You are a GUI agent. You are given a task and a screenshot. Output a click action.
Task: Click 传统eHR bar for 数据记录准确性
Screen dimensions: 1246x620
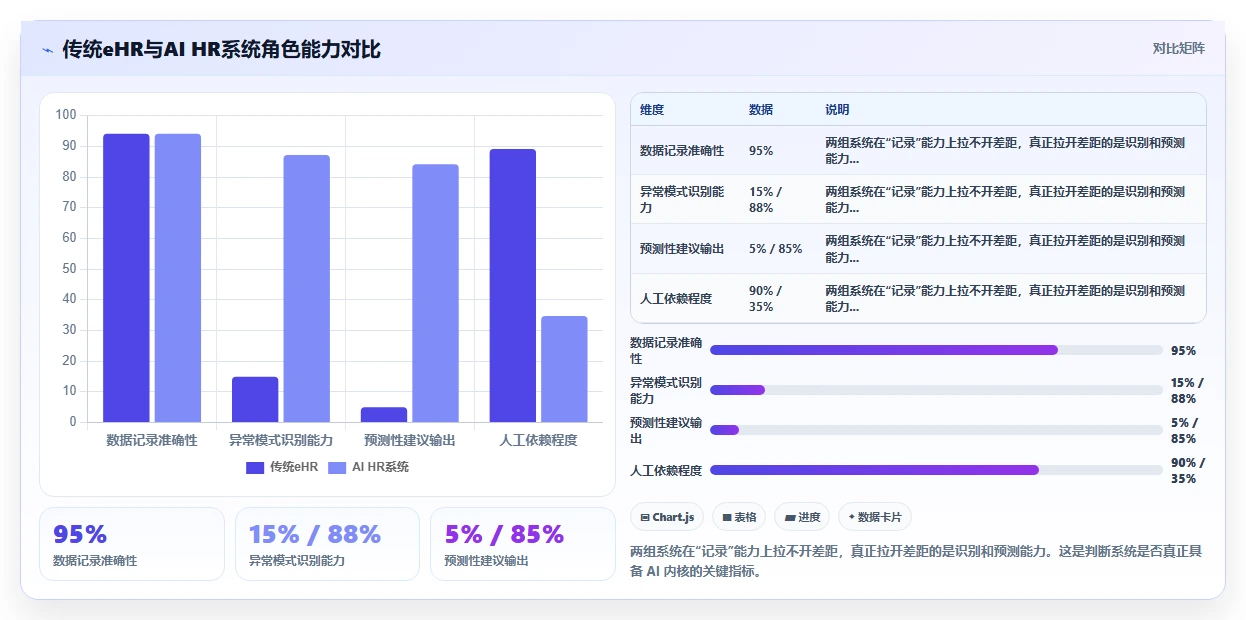point(126,278)
